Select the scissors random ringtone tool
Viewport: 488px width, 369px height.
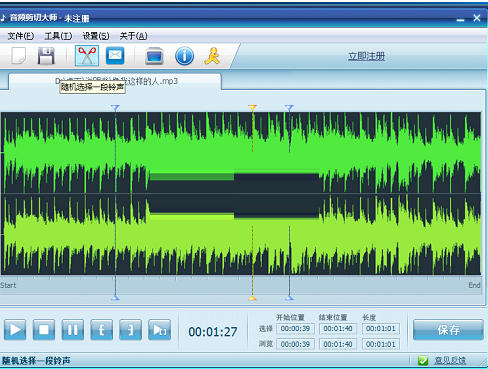click(x=87, y=55)
